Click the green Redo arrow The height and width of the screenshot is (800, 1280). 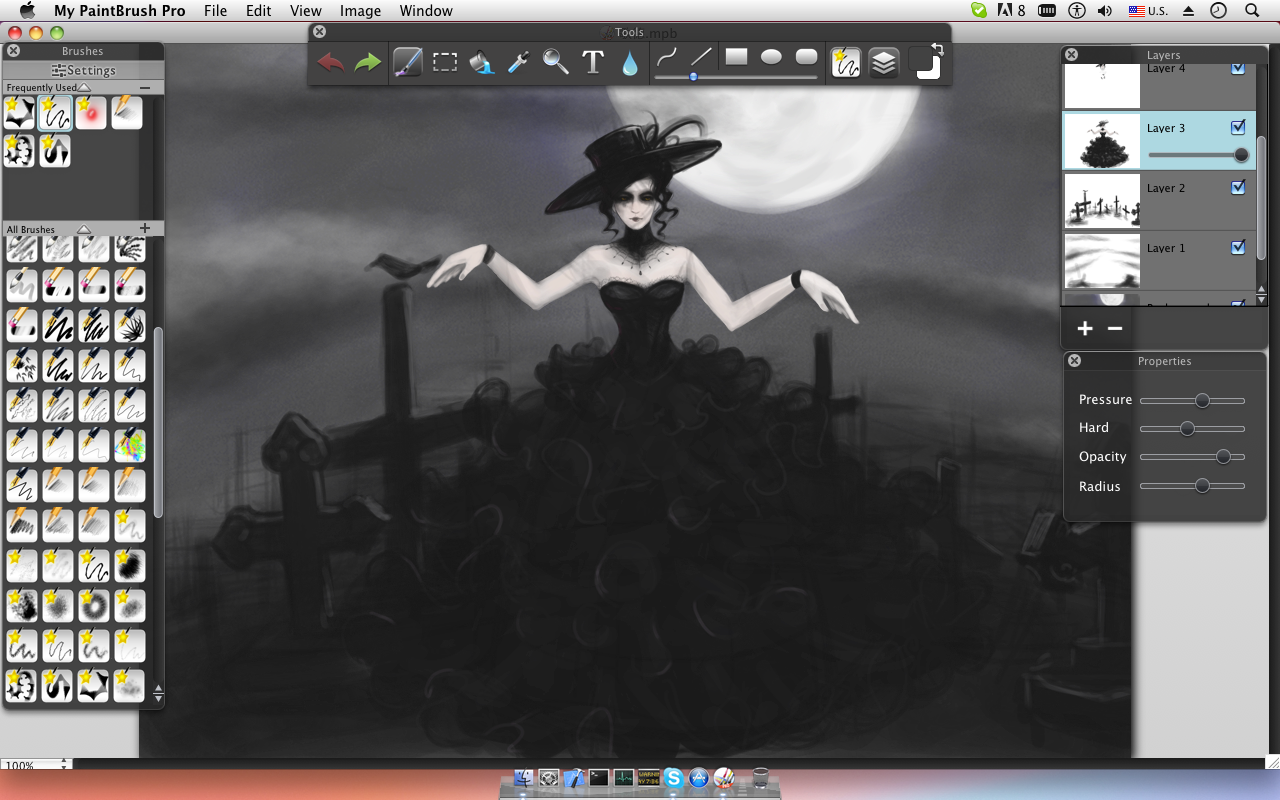coord(368,63)
